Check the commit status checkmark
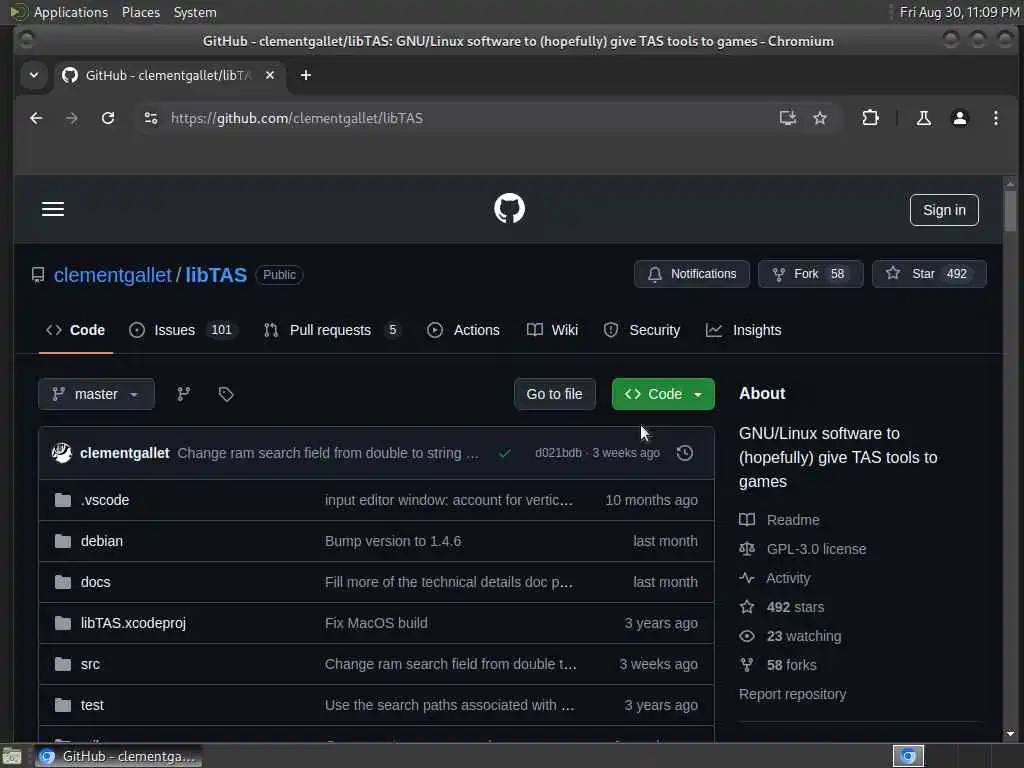This screenshot has width=1024, height=768. [504, 453]
